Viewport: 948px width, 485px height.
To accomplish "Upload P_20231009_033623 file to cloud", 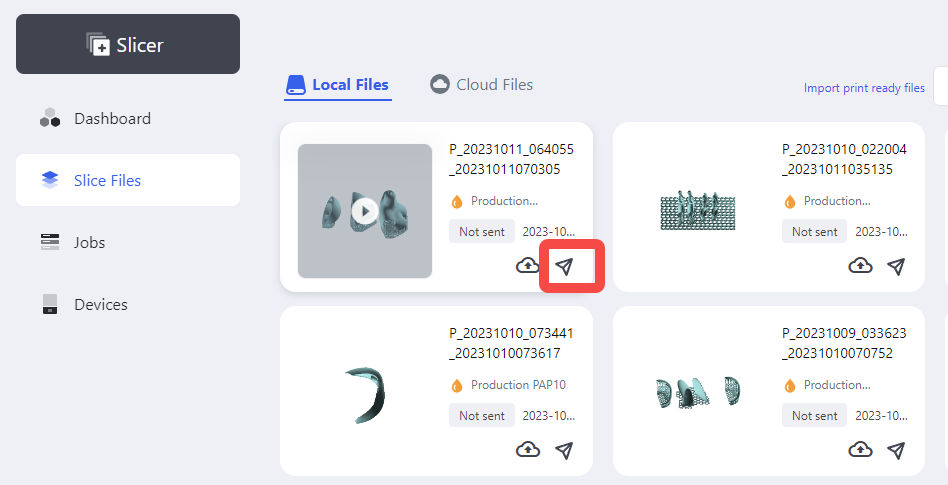I will pos(860,450).
